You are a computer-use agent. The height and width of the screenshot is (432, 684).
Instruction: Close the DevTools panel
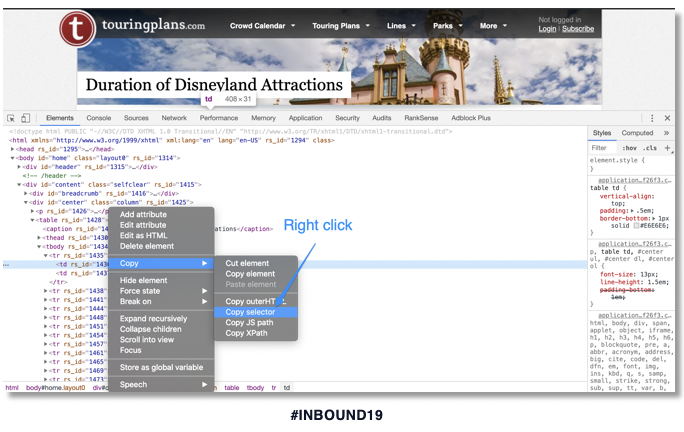[667, 118]
